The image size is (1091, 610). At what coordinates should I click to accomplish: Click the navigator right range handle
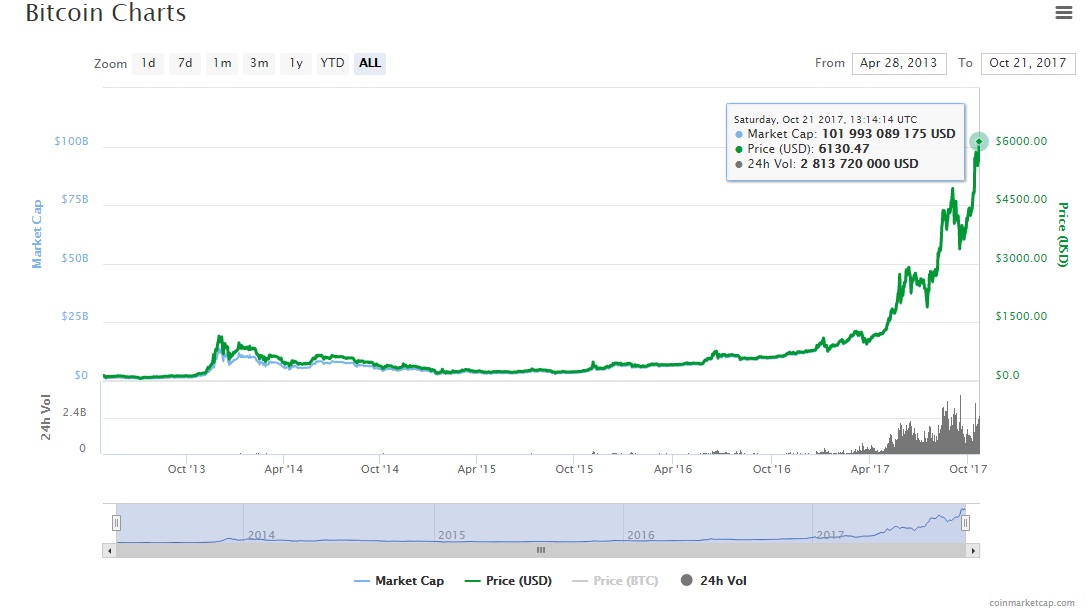[x=965, y=523]
